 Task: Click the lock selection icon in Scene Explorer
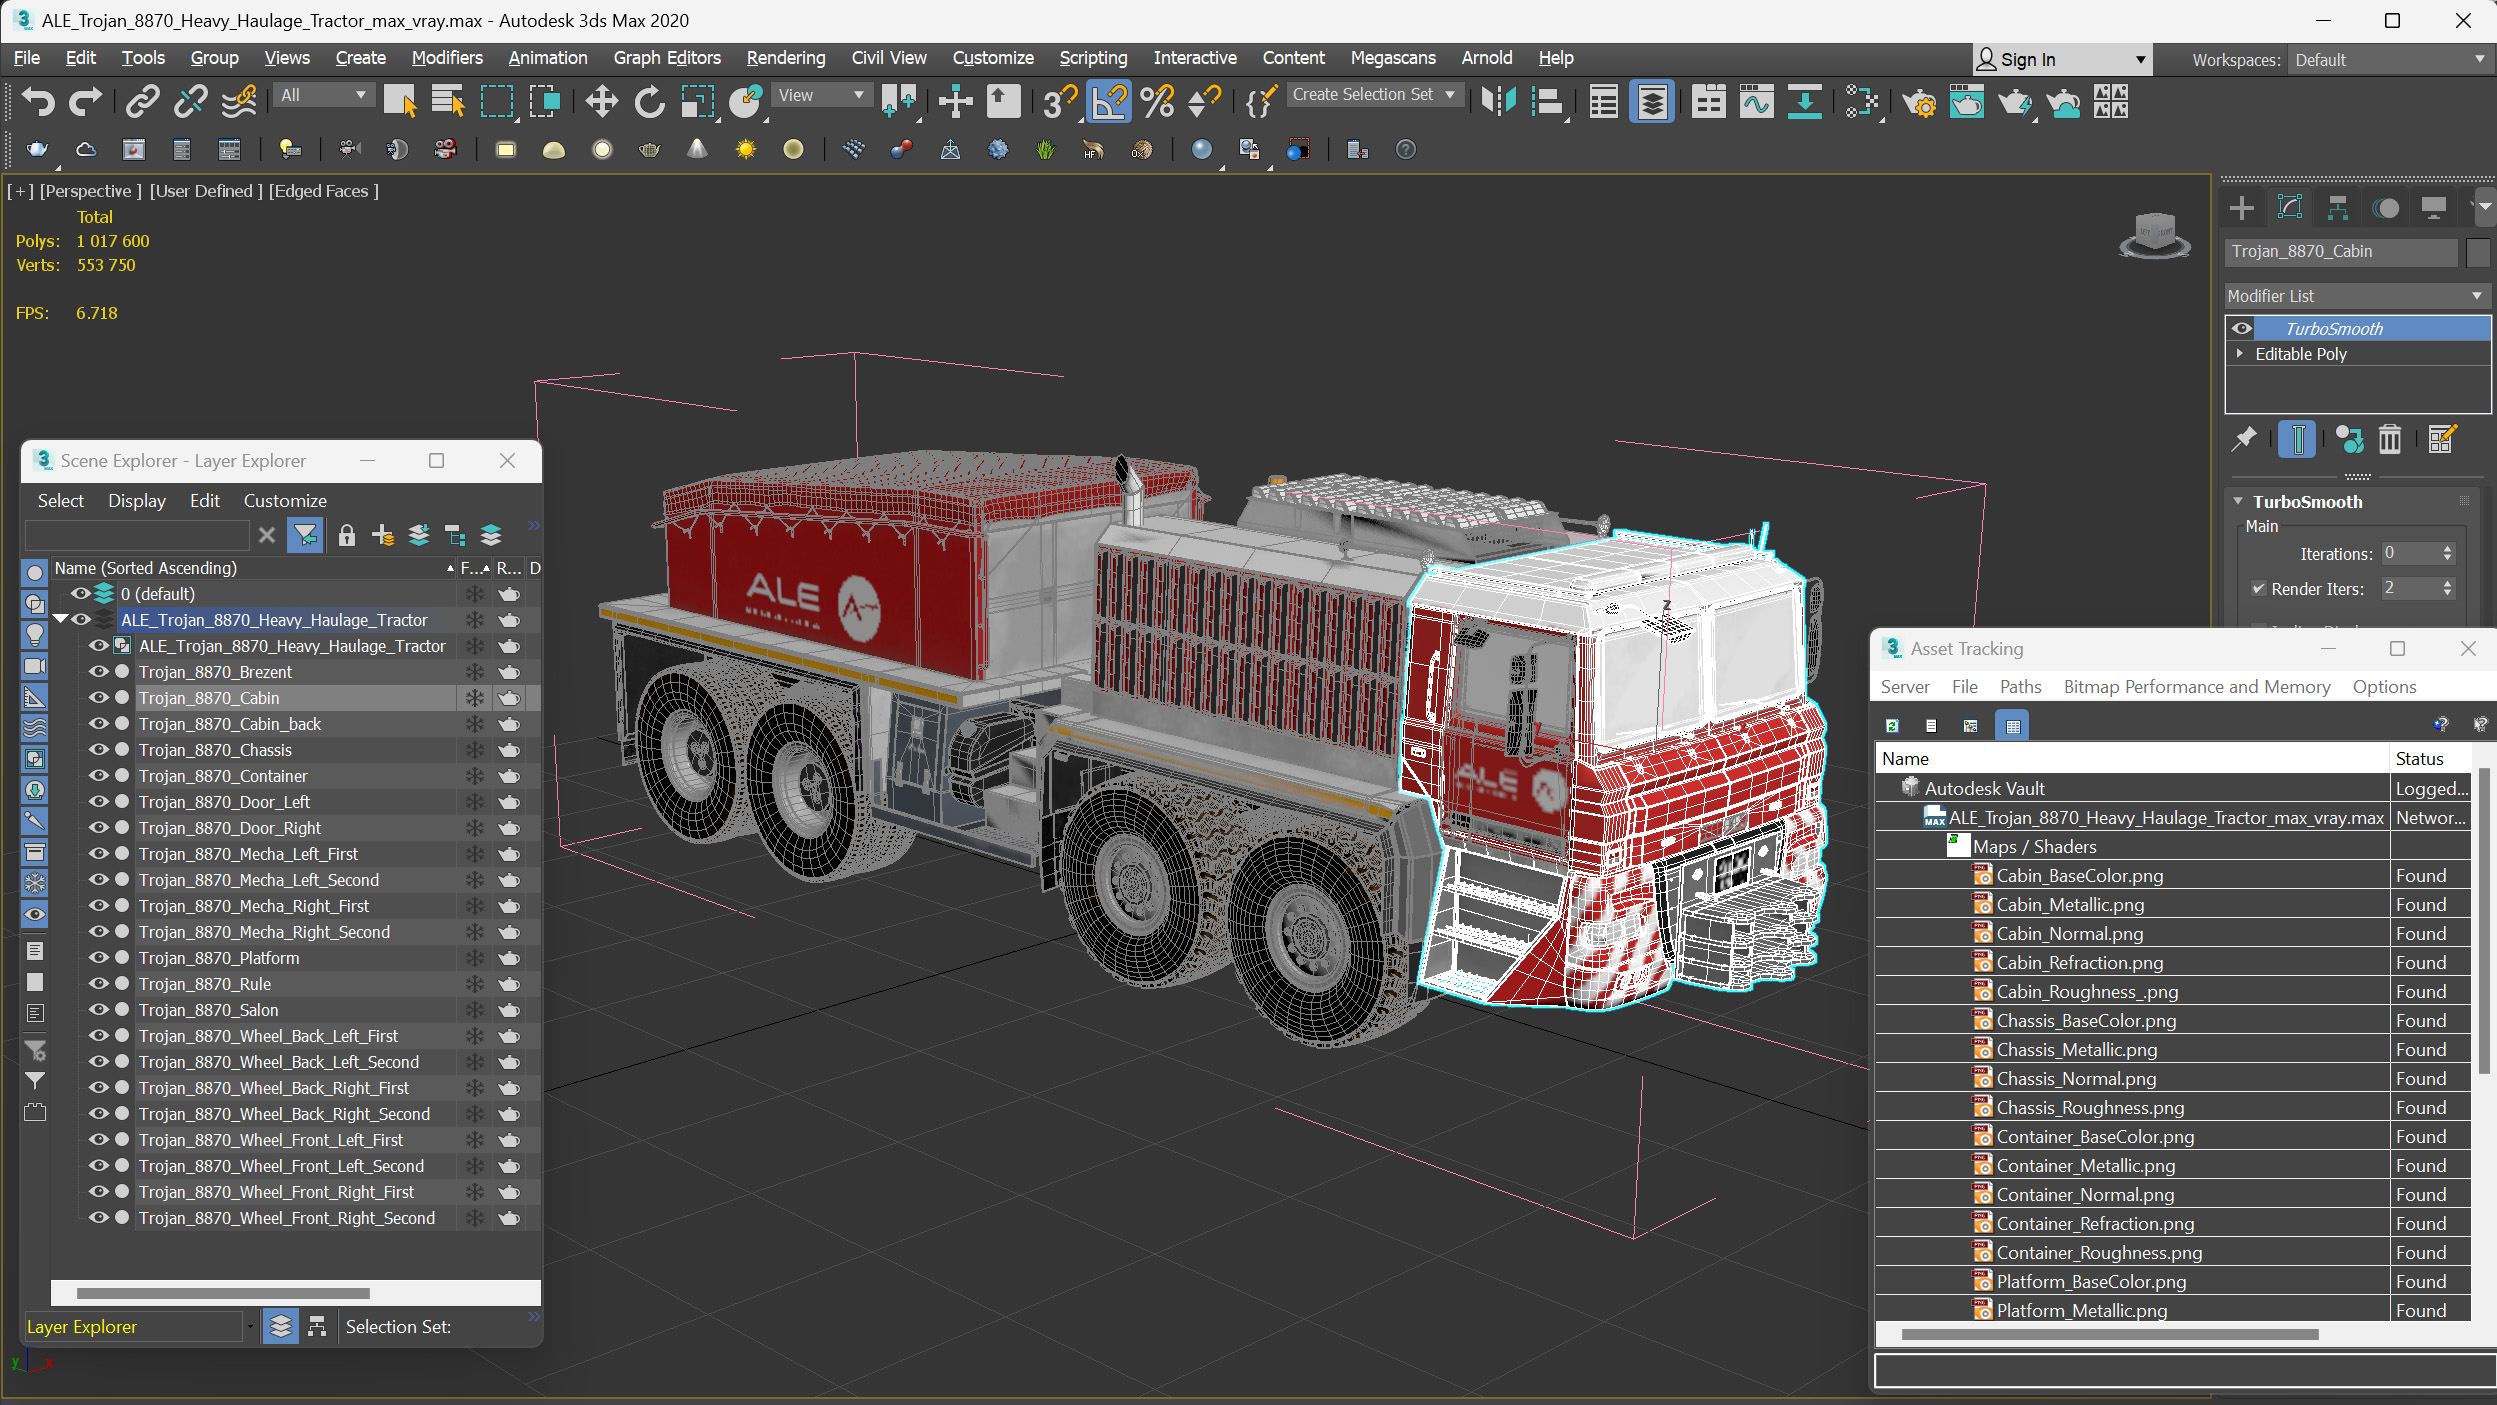coord(346,536)
